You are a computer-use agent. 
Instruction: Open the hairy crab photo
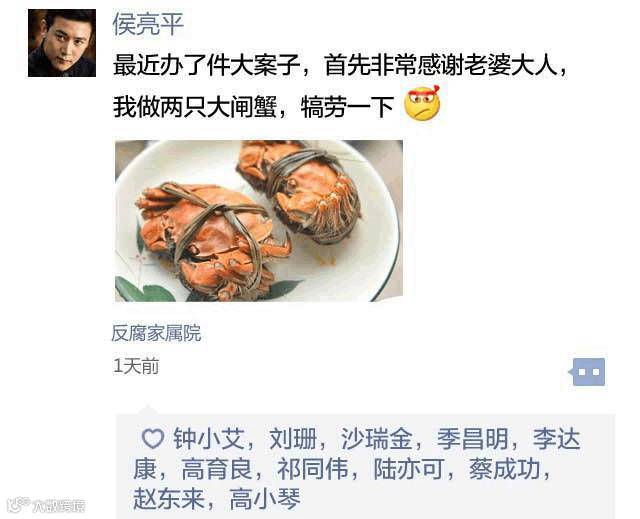click(259, 221)
